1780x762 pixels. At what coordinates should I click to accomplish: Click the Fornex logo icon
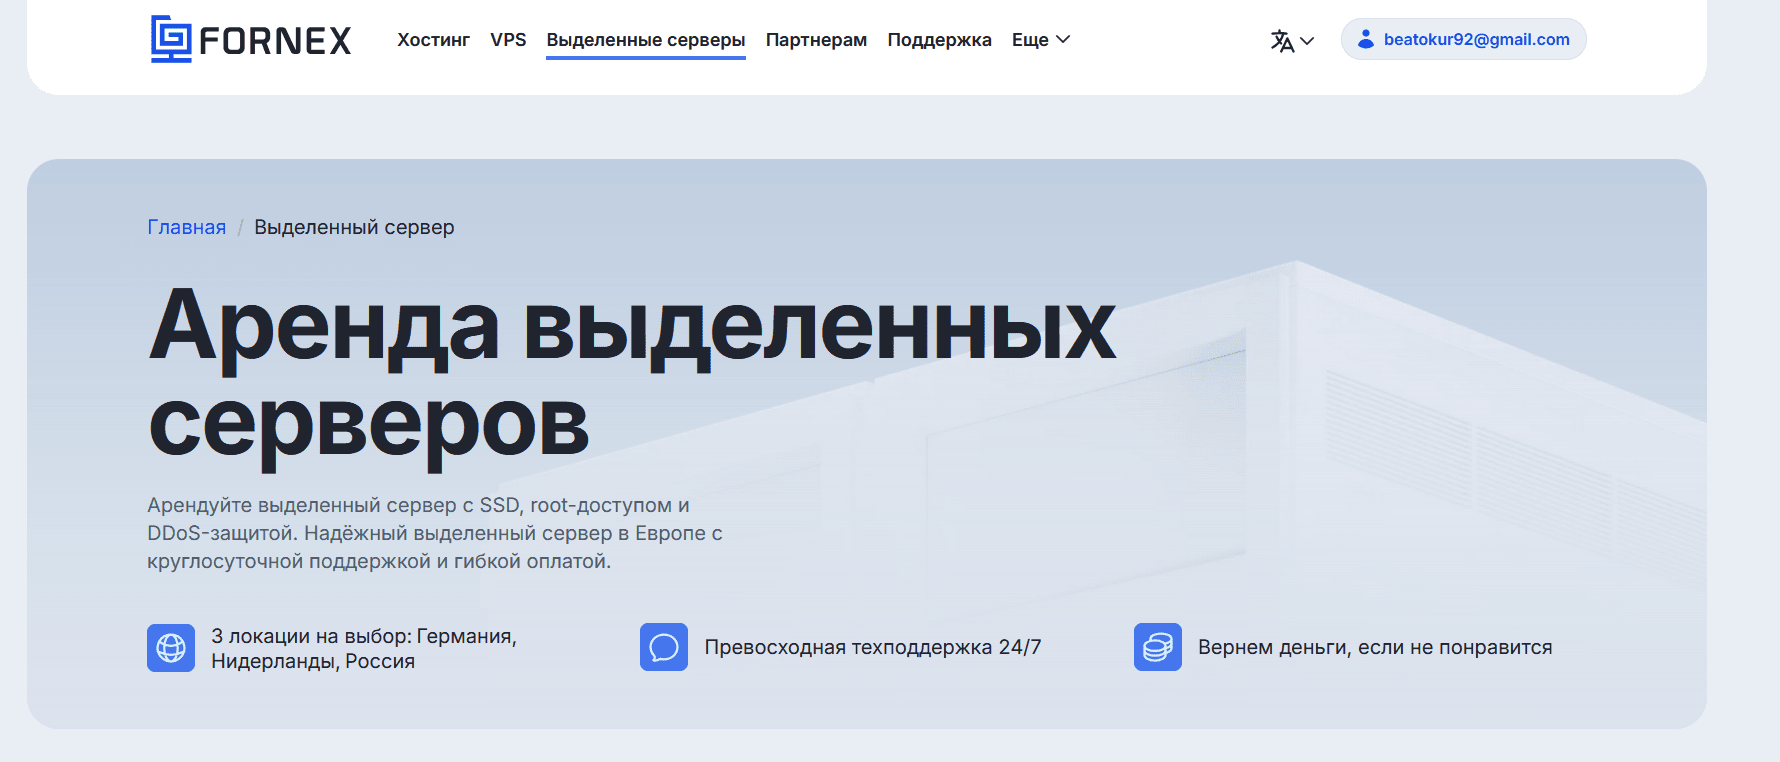tap(171, 39)
